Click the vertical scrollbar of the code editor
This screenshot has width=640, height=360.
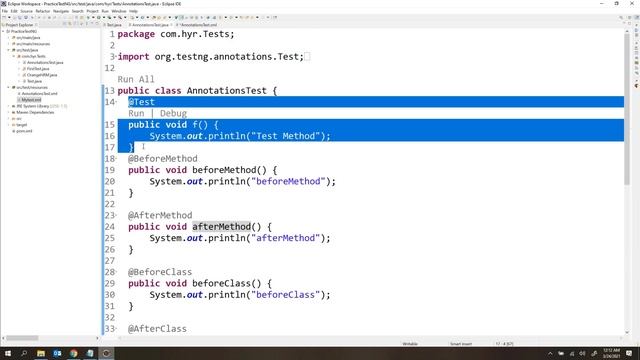(627, 110)
